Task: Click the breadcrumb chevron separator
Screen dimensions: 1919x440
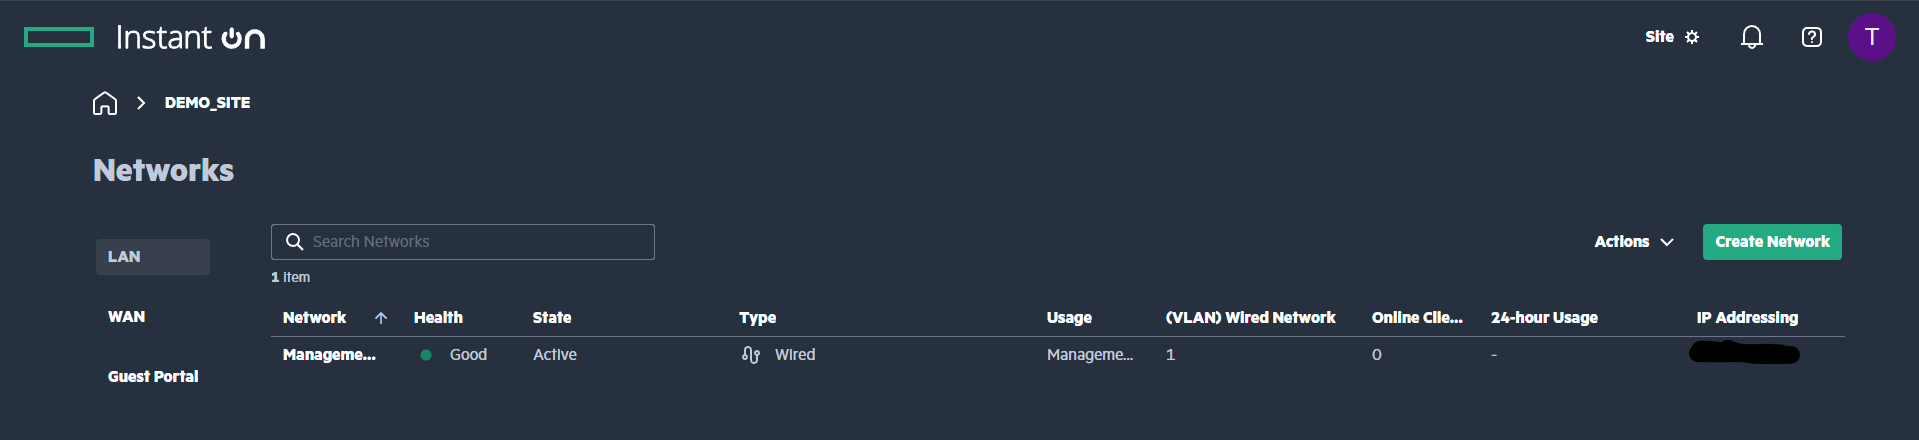Action: tap(141, 103)
